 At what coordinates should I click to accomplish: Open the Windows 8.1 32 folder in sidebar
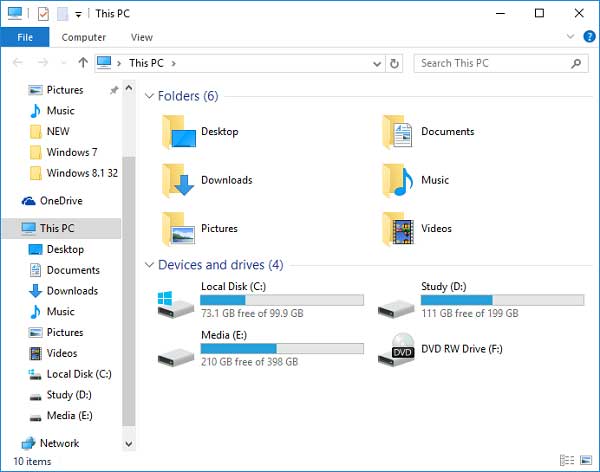tap(82, 173)
